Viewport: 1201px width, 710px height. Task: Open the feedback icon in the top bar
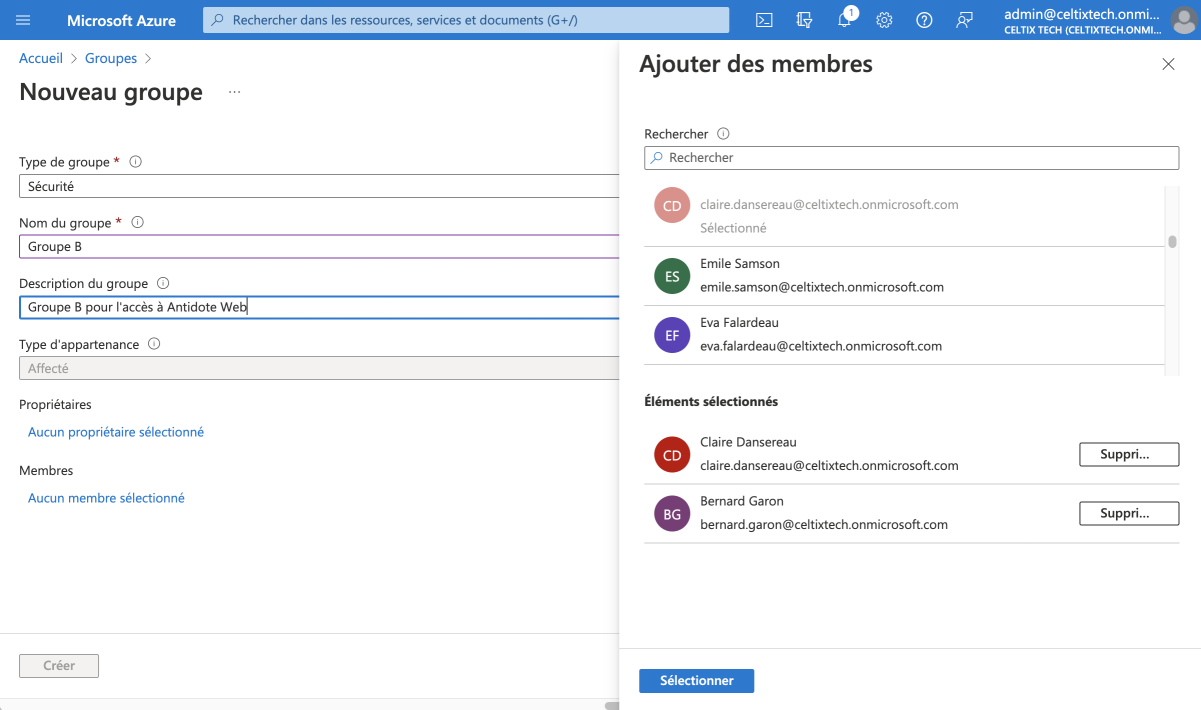click(964, 20)
